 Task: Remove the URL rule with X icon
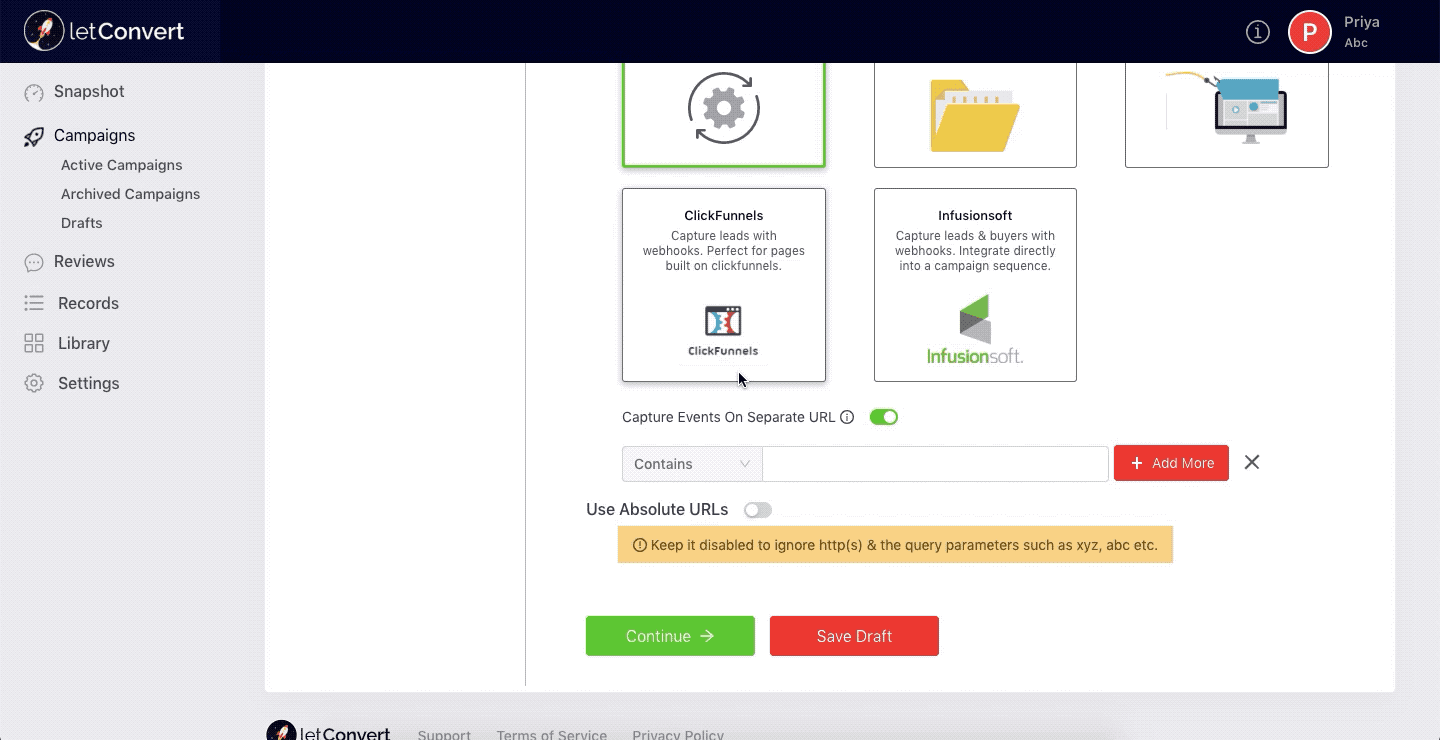[x=1252, y=462]
